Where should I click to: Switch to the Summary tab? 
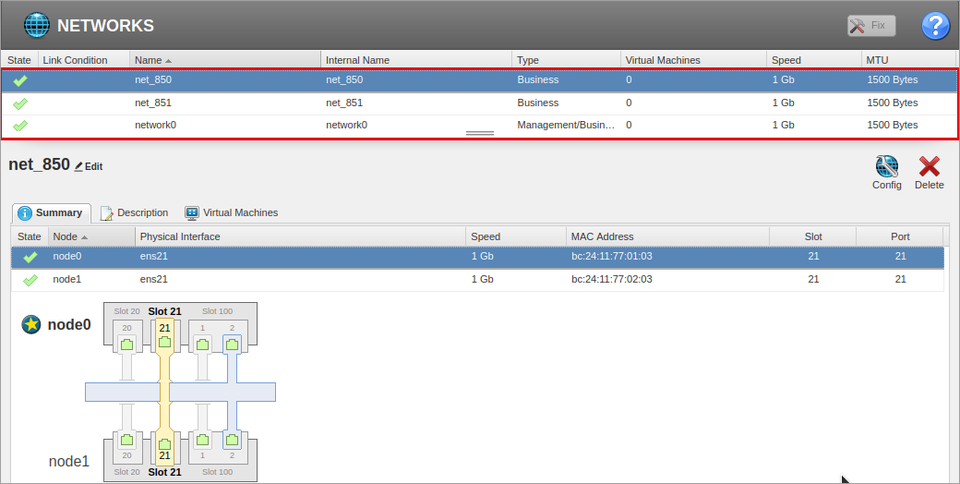51,213
